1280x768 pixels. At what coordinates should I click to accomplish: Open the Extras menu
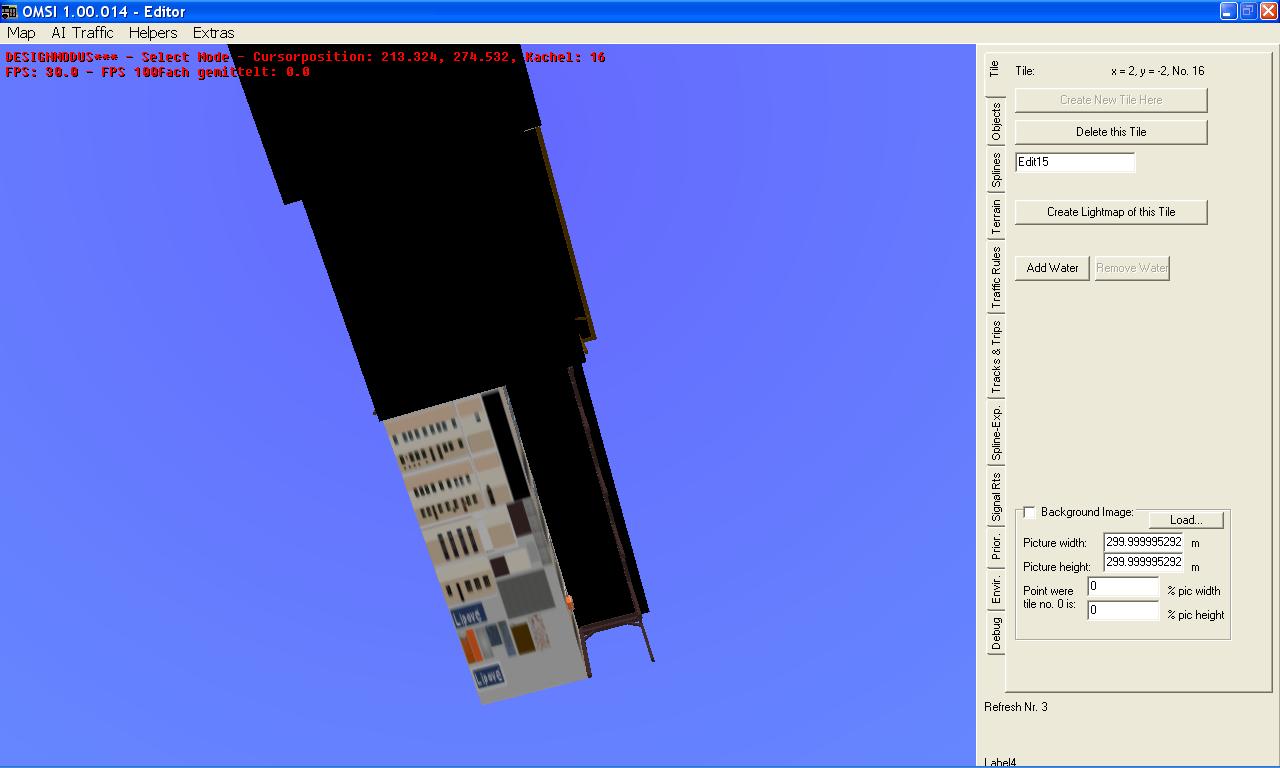point(213,33)
